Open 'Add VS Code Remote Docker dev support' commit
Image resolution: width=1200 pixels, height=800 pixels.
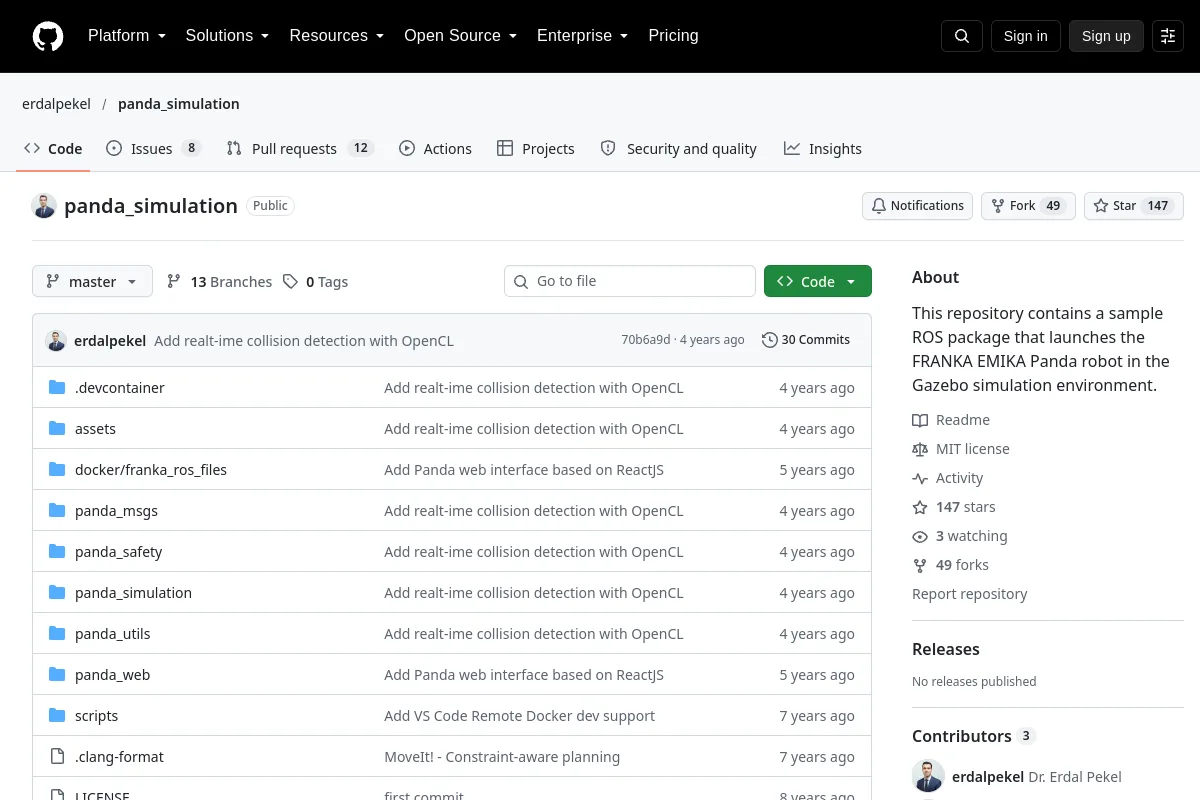pyautogui.click(x=520, y=716)
